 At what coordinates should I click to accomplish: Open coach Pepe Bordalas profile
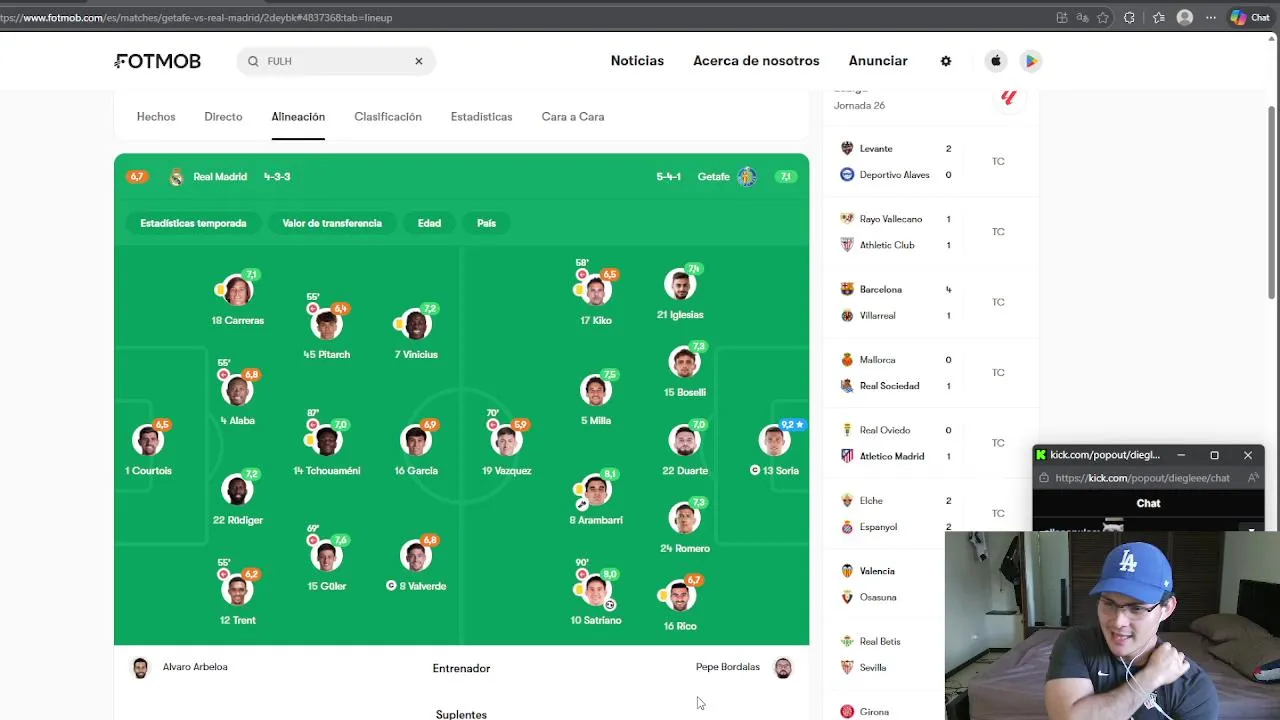[744, 667]
